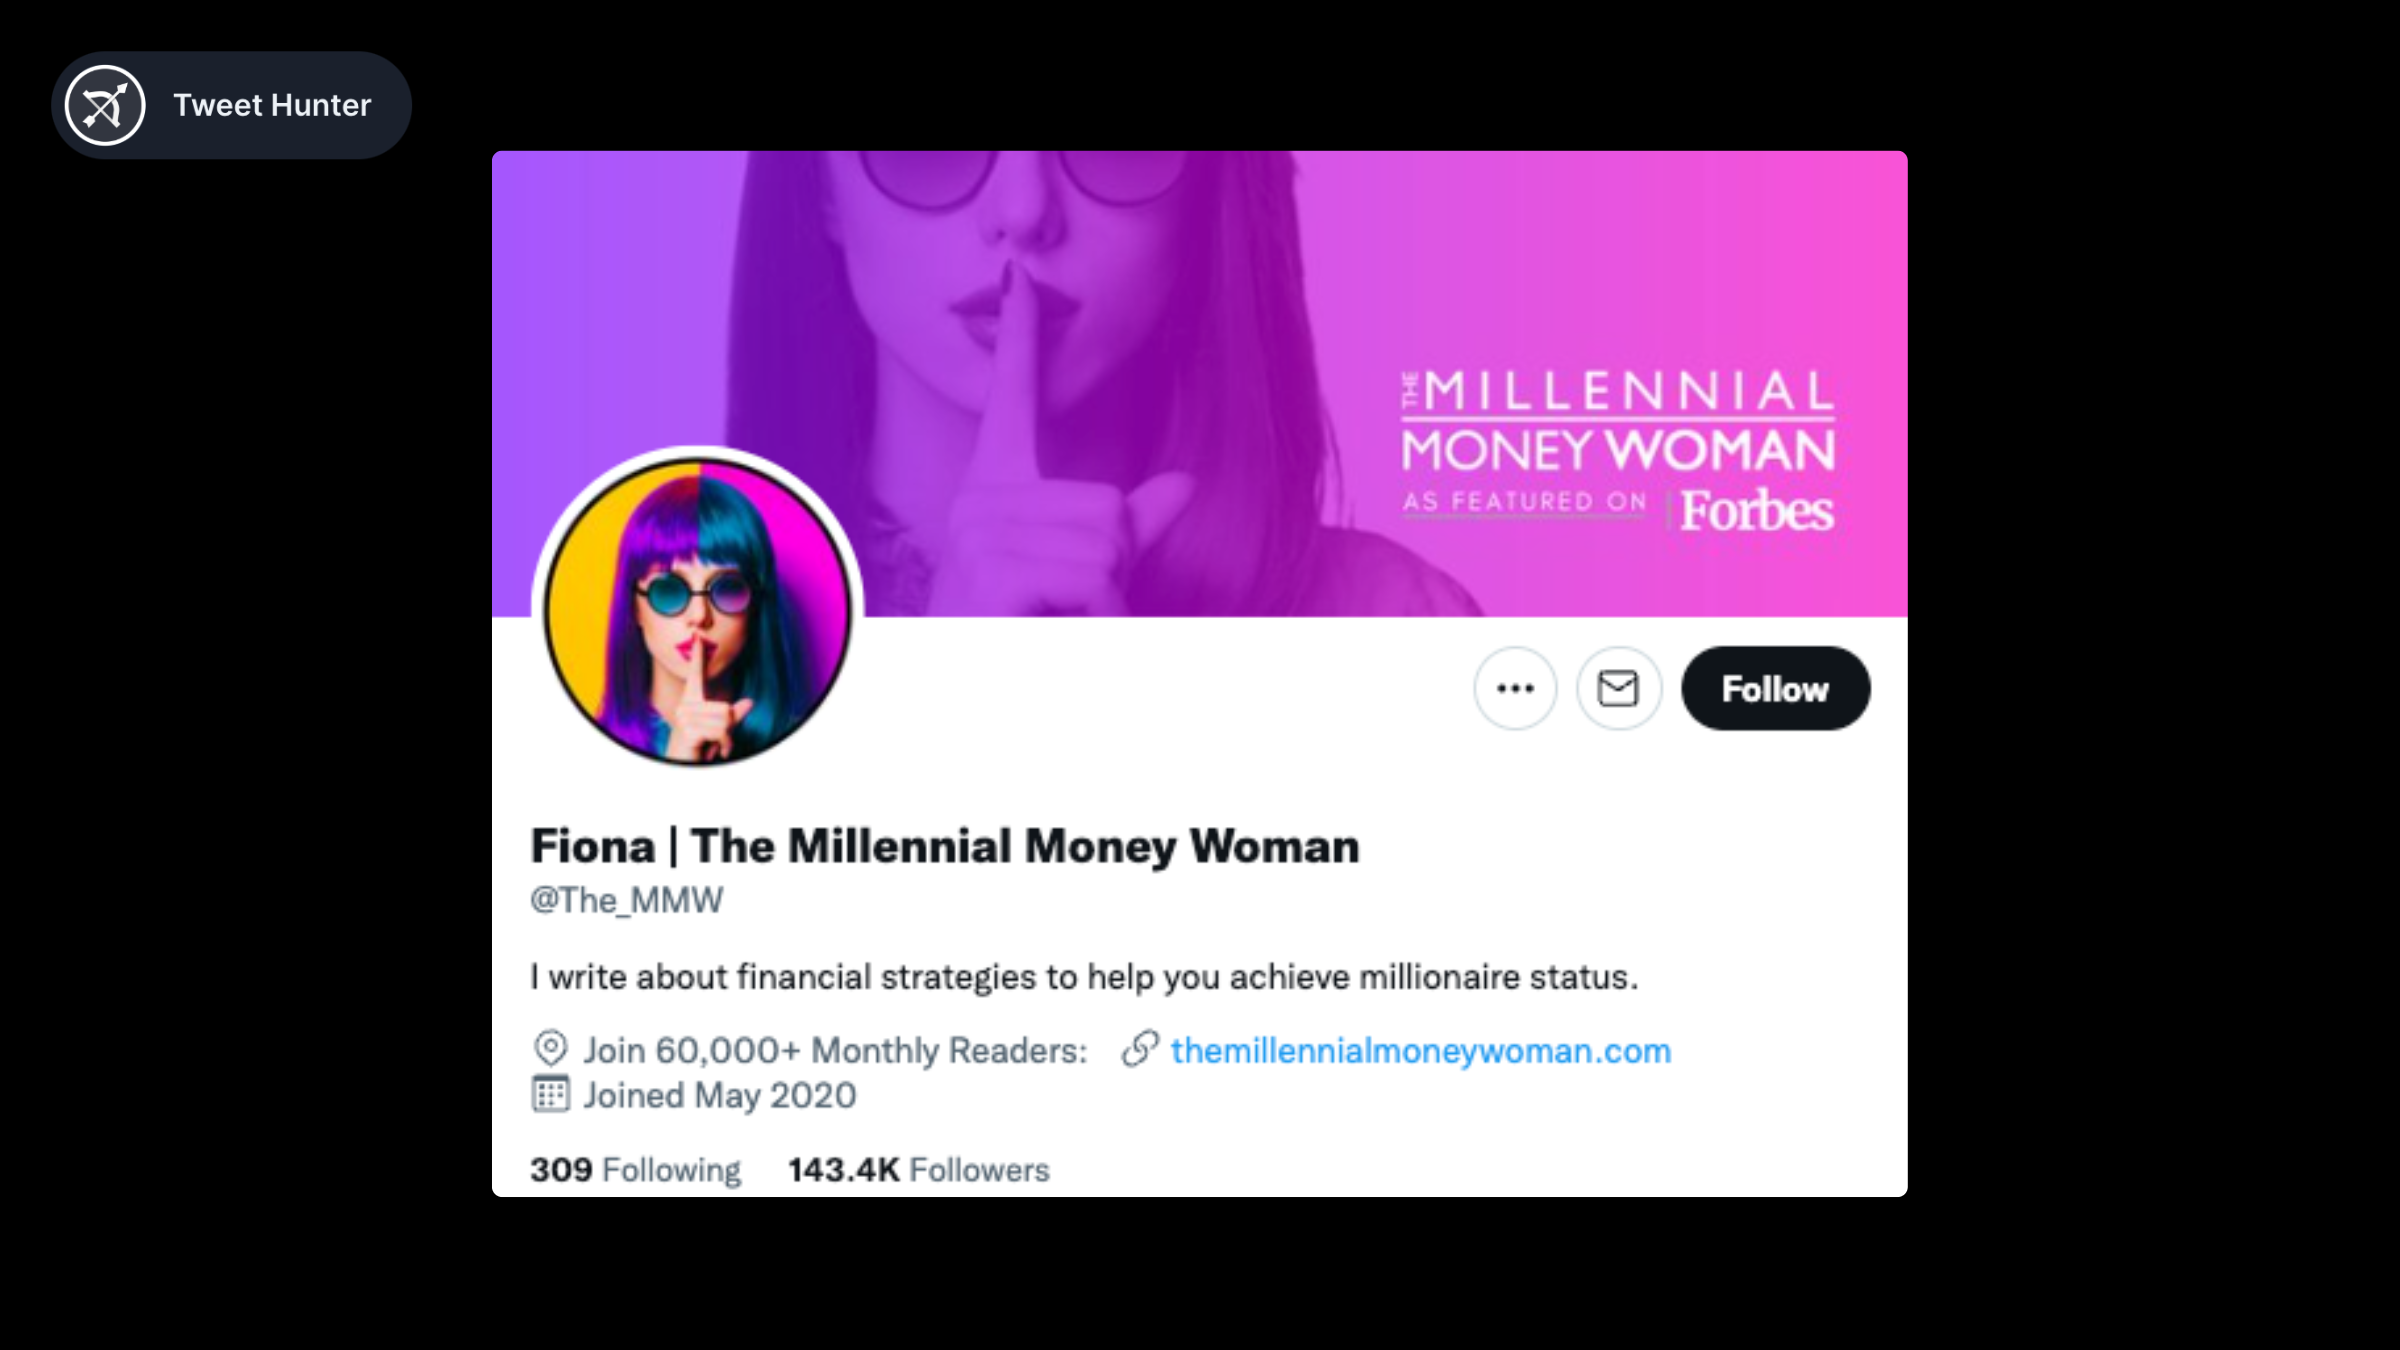The image size is (2400, 1350).
Task: Click the @The_MMW handle
Action: coord(626,900)
